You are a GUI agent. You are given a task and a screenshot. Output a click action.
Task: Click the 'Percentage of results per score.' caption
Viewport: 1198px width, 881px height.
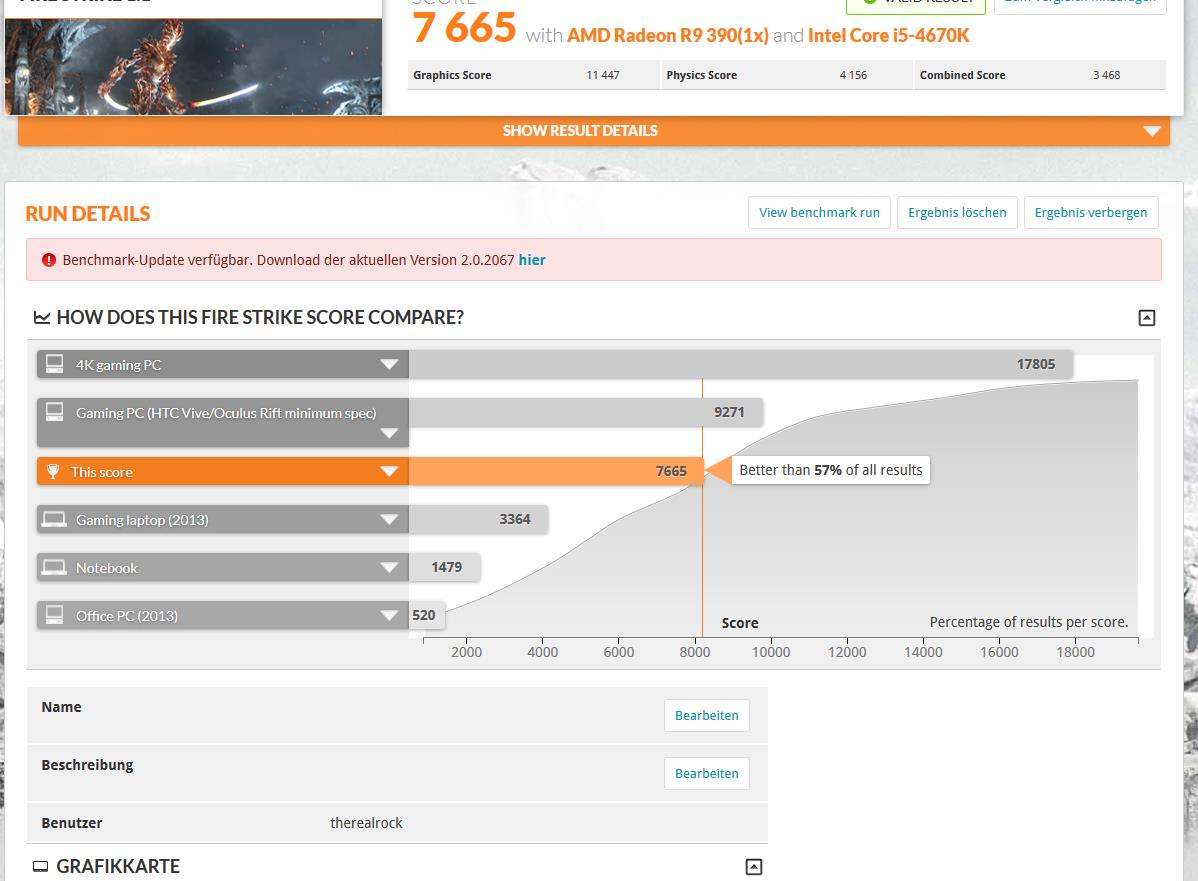[1028, 622]
